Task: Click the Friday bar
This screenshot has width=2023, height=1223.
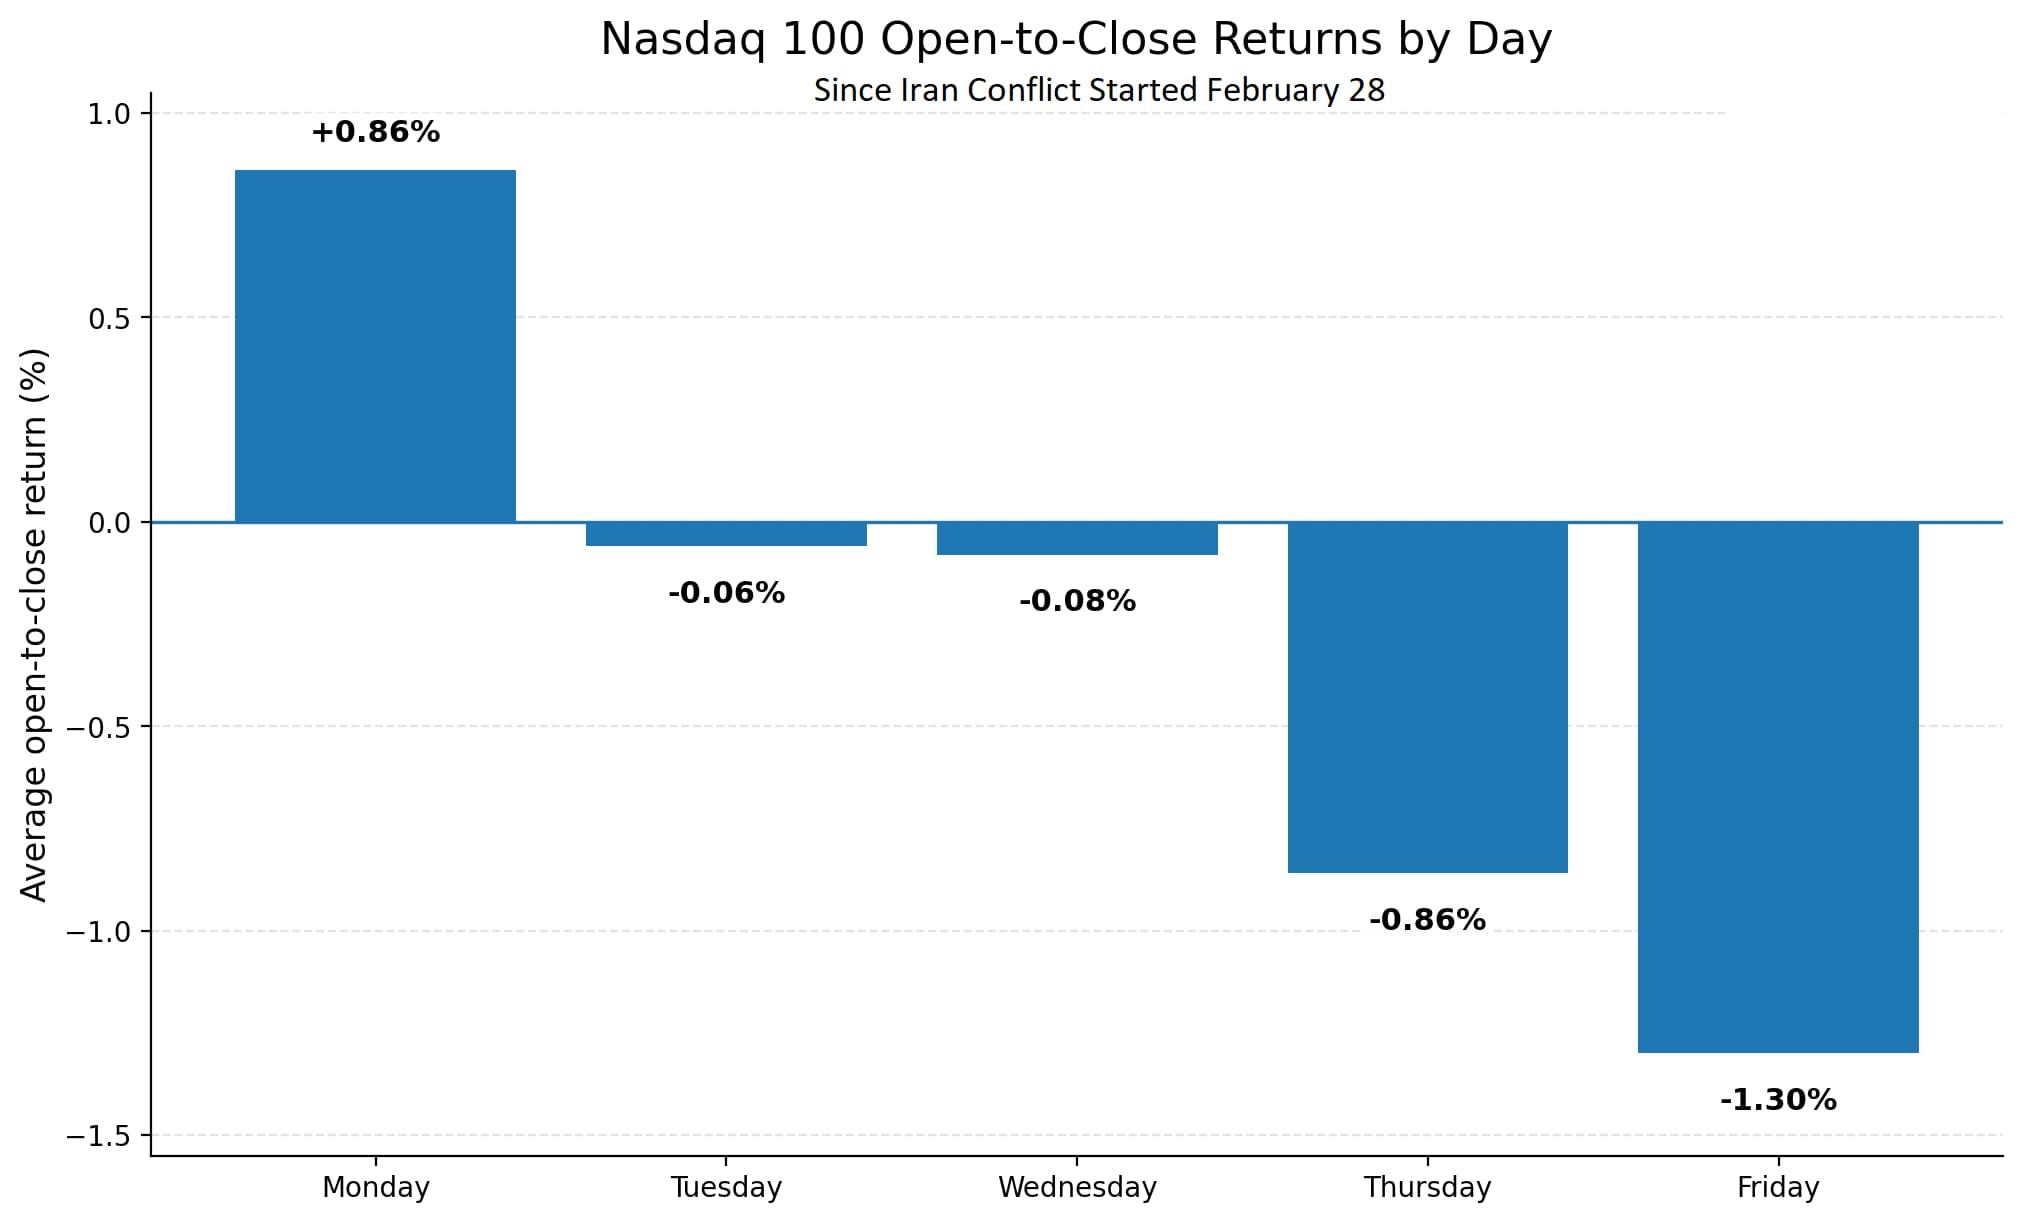Action: coord(1778,787)
